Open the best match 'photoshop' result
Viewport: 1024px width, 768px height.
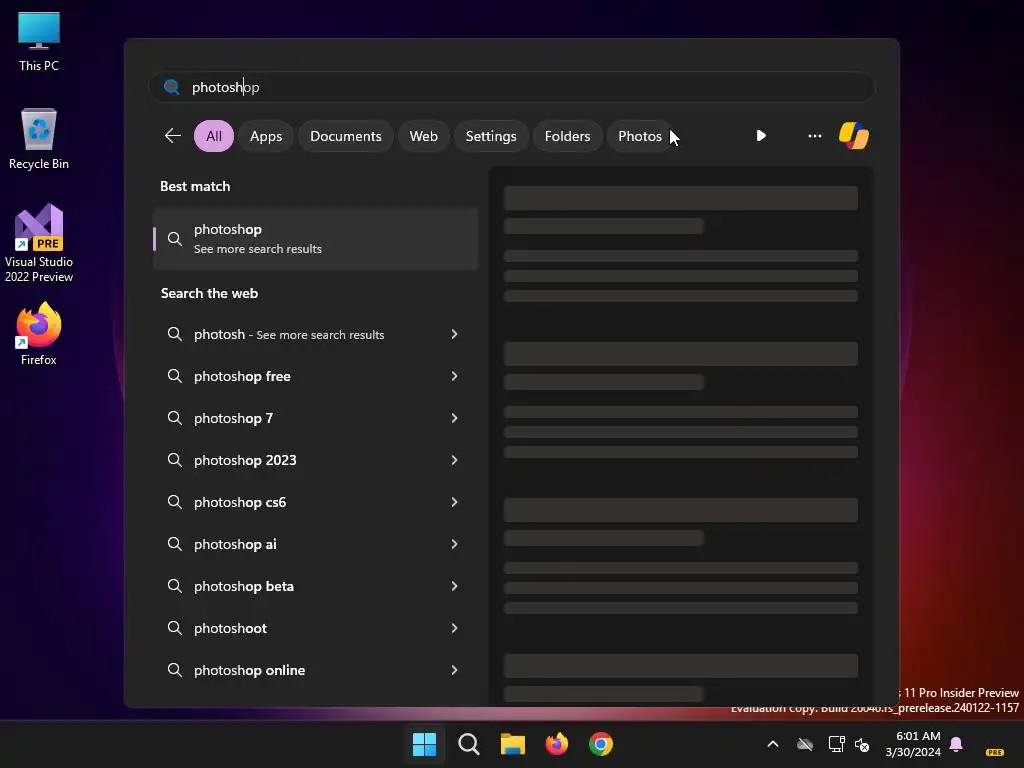click(315, 239)
